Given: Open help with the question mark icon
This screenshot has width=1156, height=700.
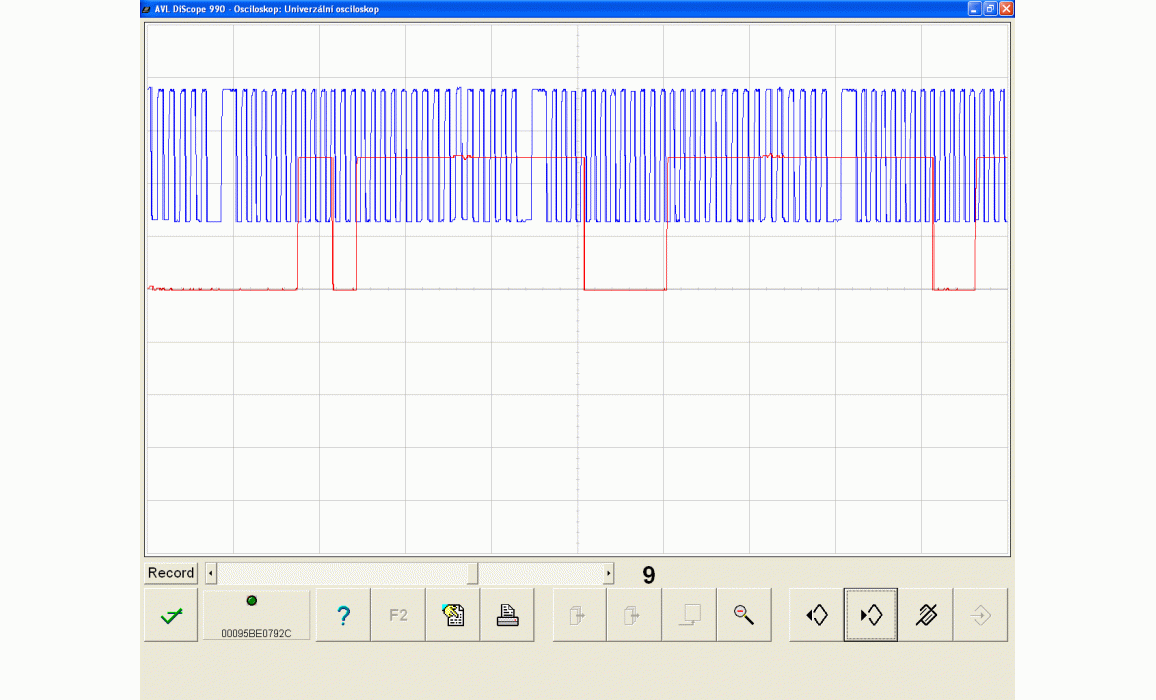Looking at the screenshot, I should [343, 616].
